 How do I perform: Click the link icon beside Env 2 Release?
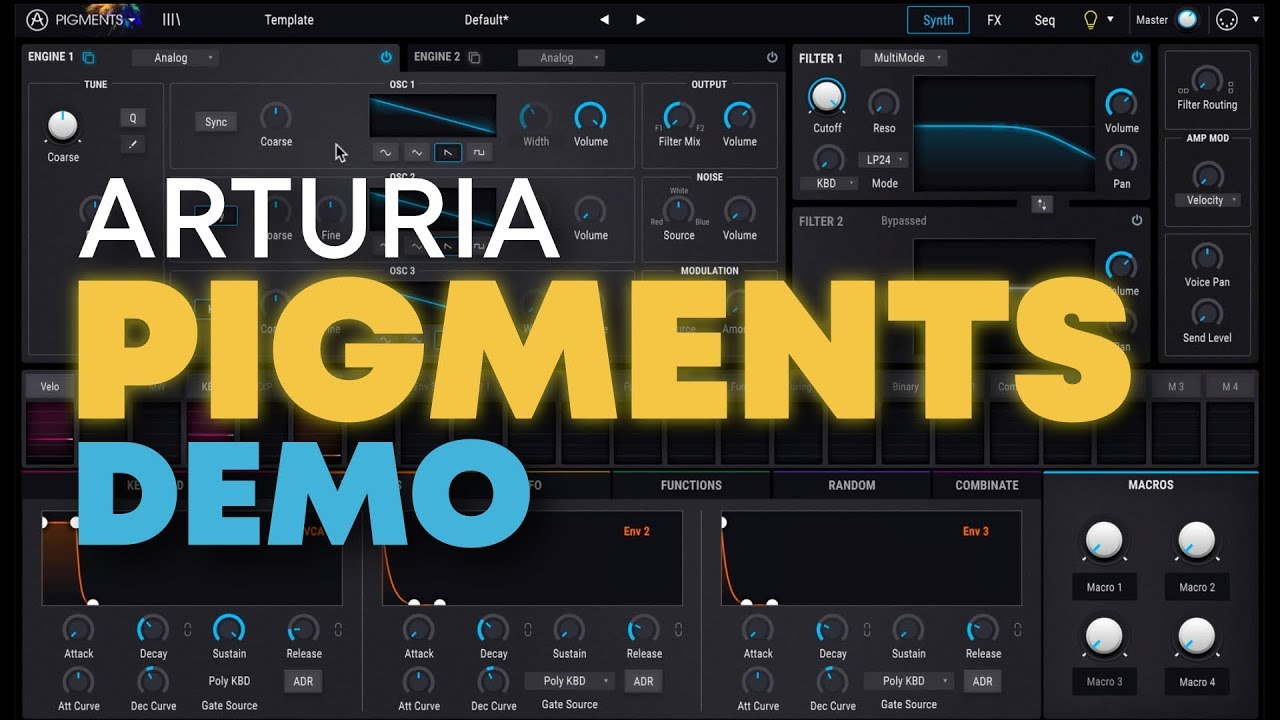(x=678, y=630)
